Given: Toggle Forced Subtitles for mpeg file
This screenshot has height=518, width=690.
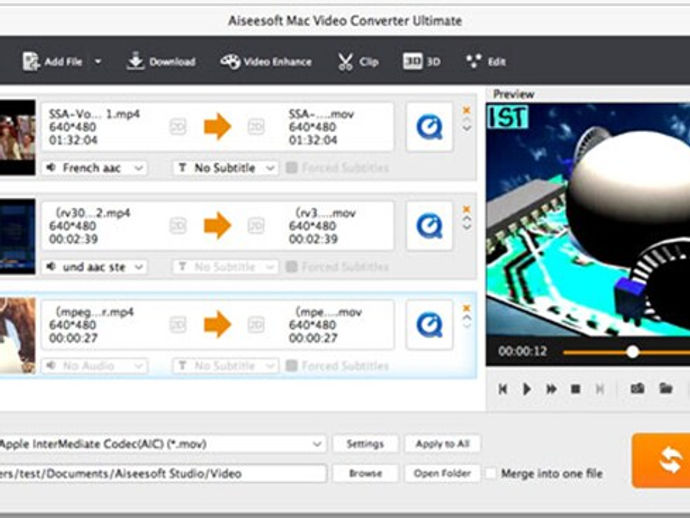Looking at the screenshot, I should (x=291, y=366).
